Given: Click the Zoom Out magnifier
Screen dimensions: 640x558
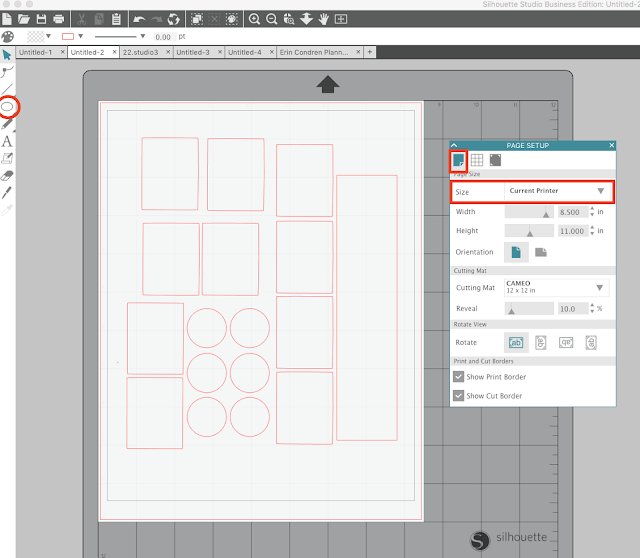Looking at the screenshot, I should click(x=271, y=19).
